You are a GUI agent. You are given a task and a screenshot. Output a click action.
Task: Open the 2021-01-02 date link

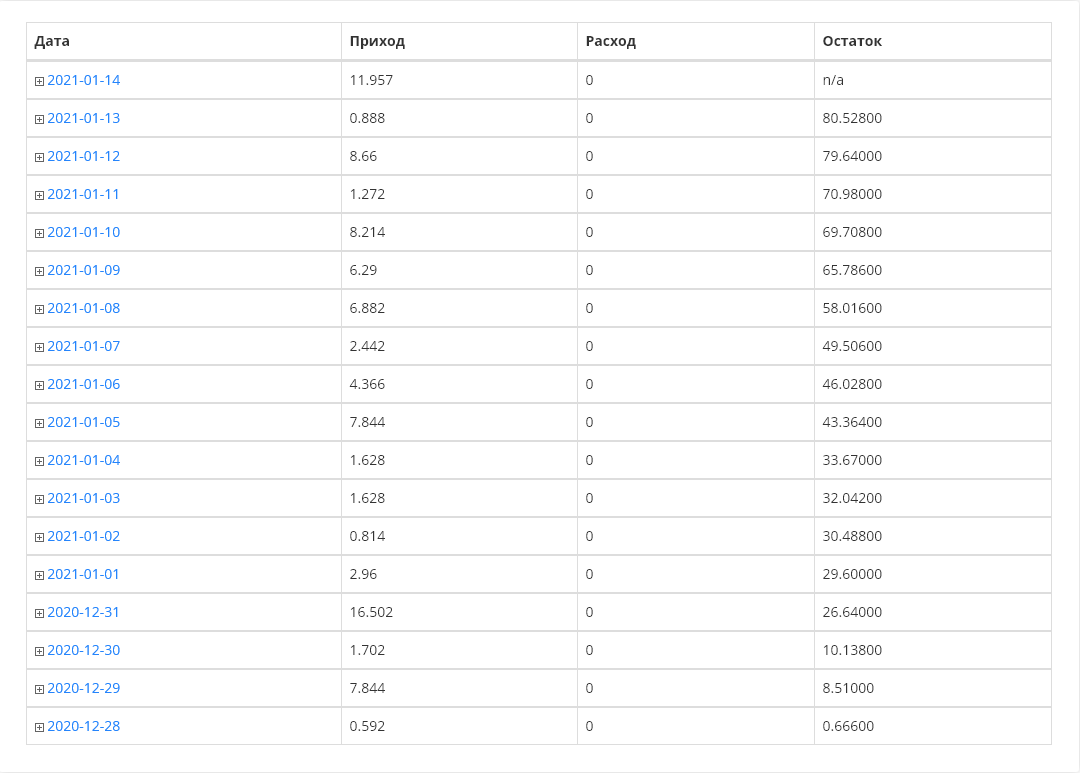coord(83,536)
